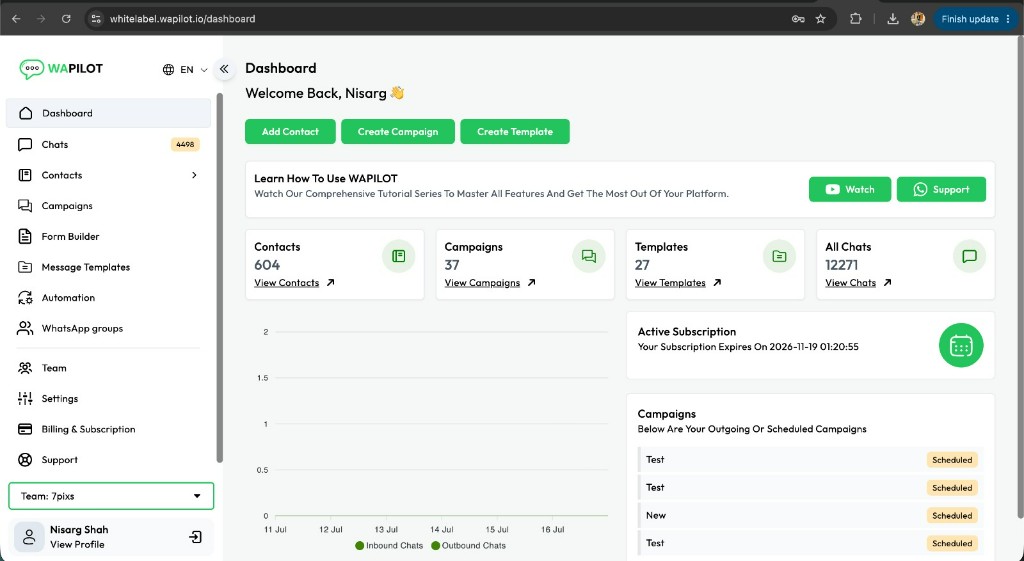Open Message Templates in the sidebar

tap(108, 267)
